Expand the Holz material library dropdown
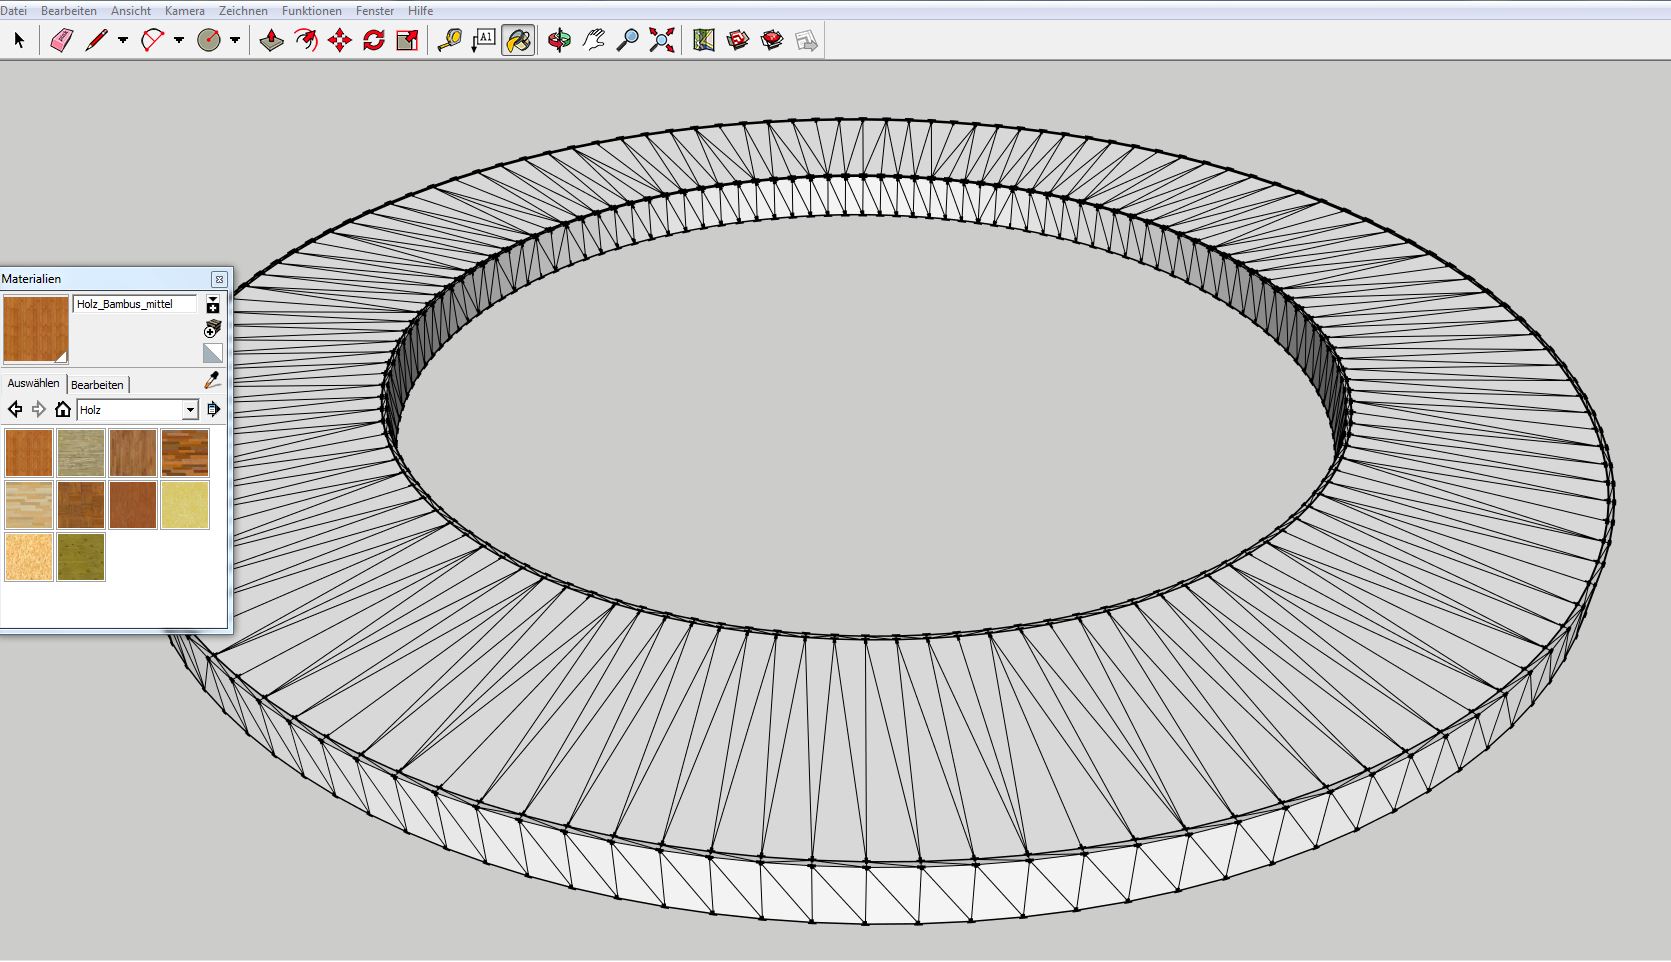The image size is (1671, 962). click(190, 410)
